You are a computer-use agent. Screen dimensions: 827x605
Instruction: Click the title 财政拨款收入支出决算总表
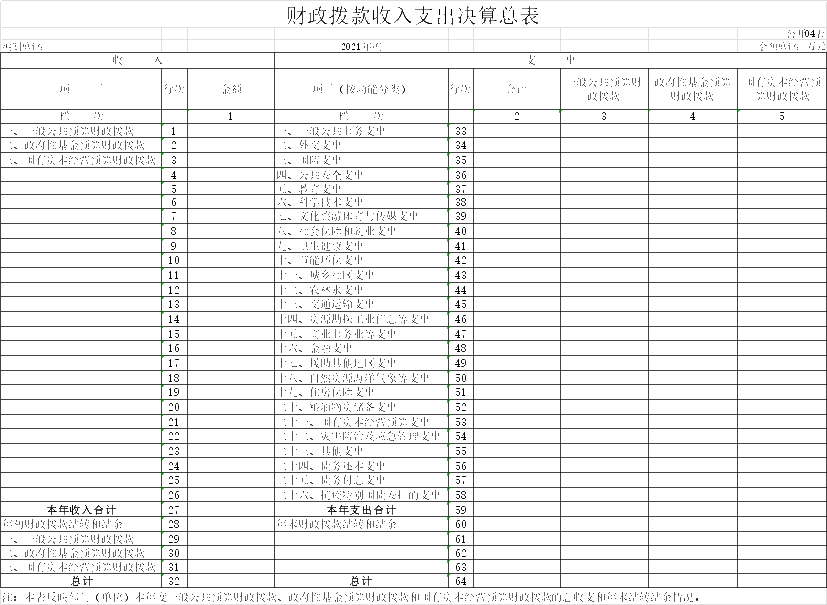(x=413, y=15)
